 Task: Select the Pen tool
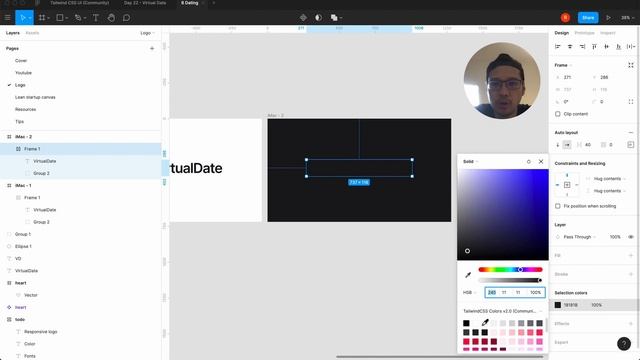click(x=78, y=18)
